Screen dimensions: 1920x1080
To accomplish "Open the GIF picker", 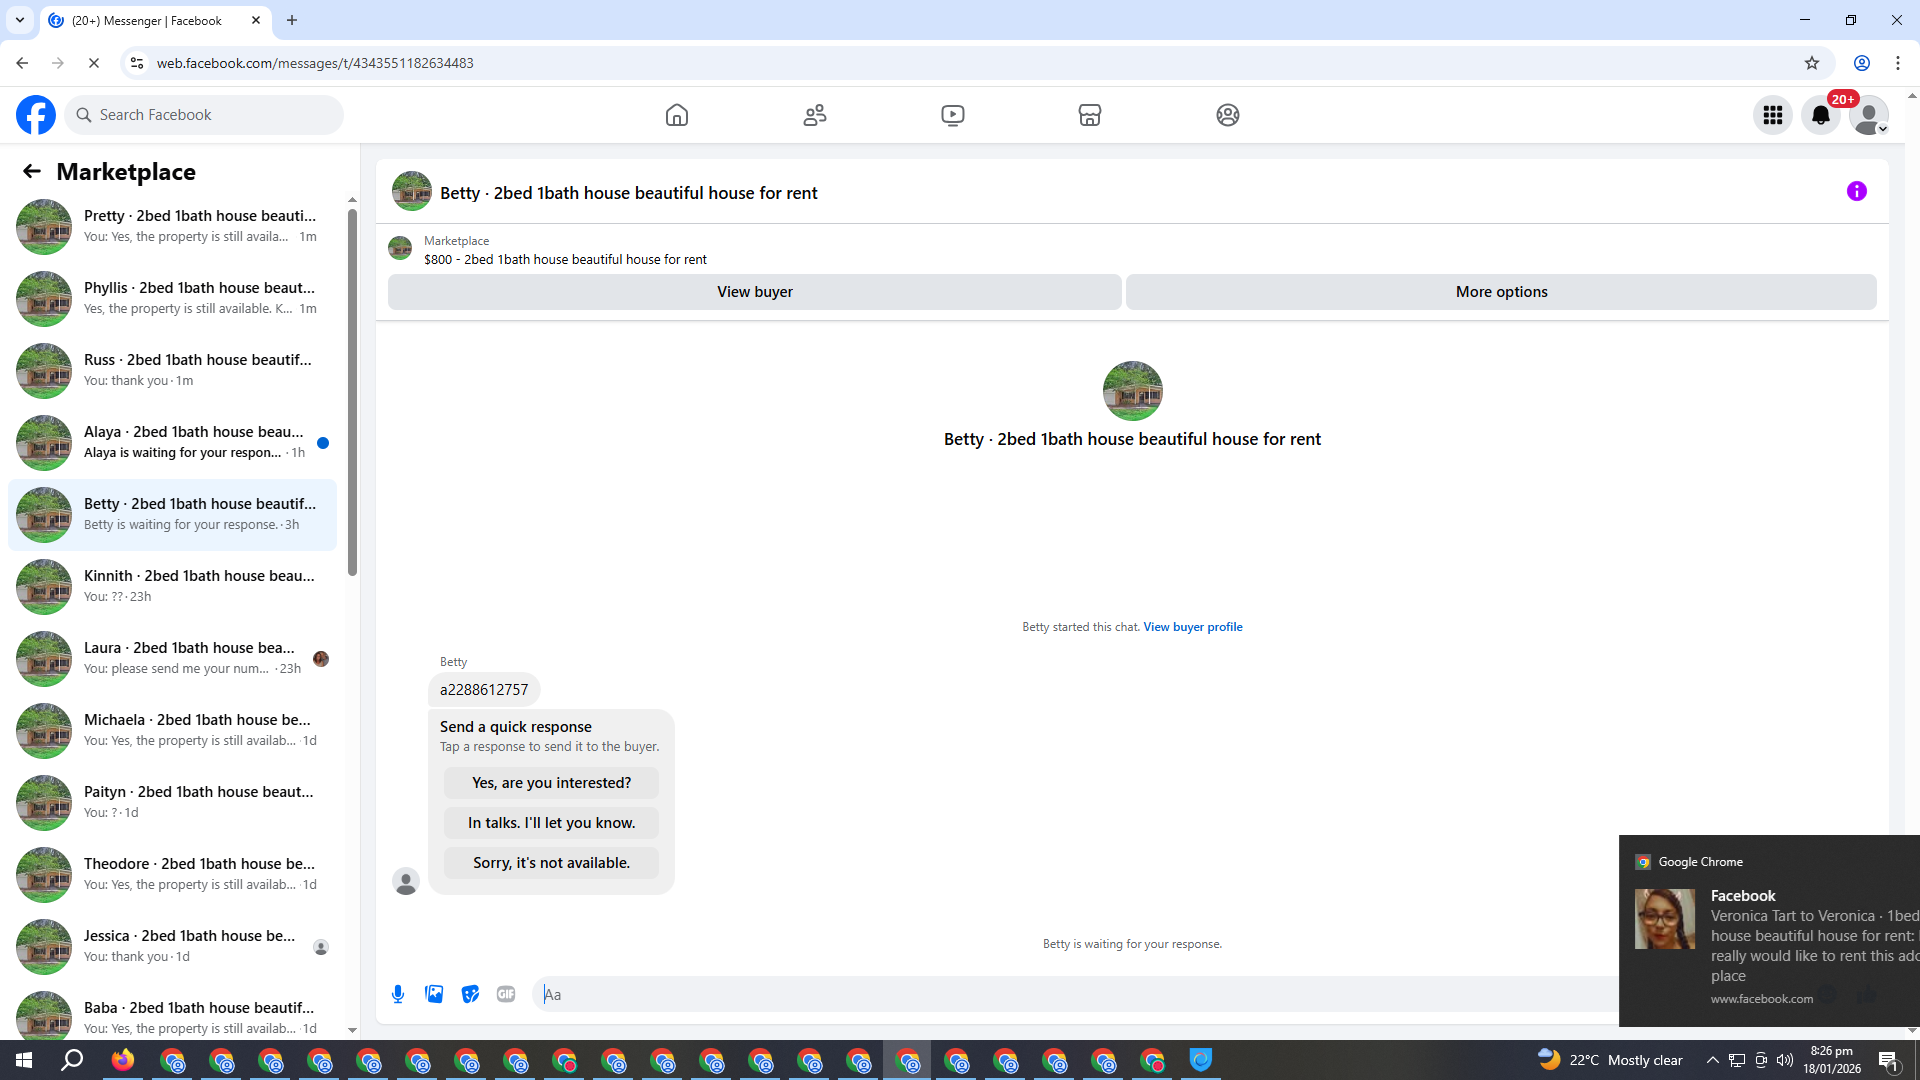I will coord(506,994).
